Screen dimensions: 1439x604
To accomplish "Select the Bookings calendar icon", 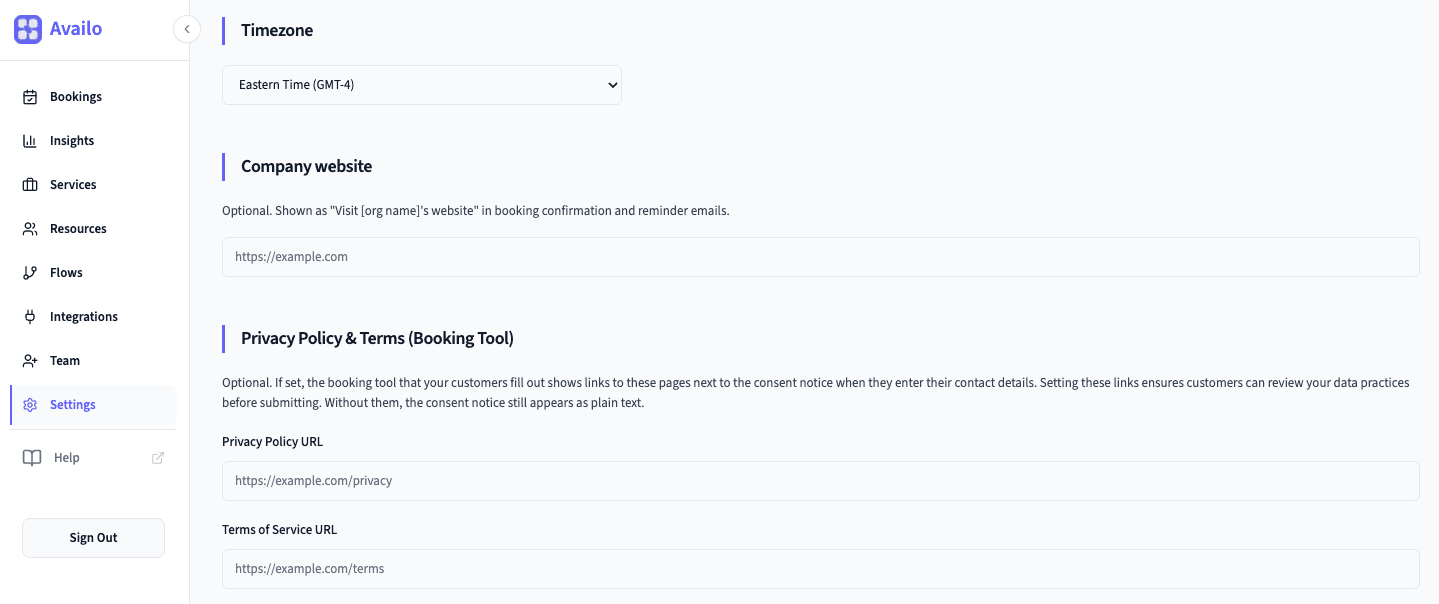I will (30, 96).
